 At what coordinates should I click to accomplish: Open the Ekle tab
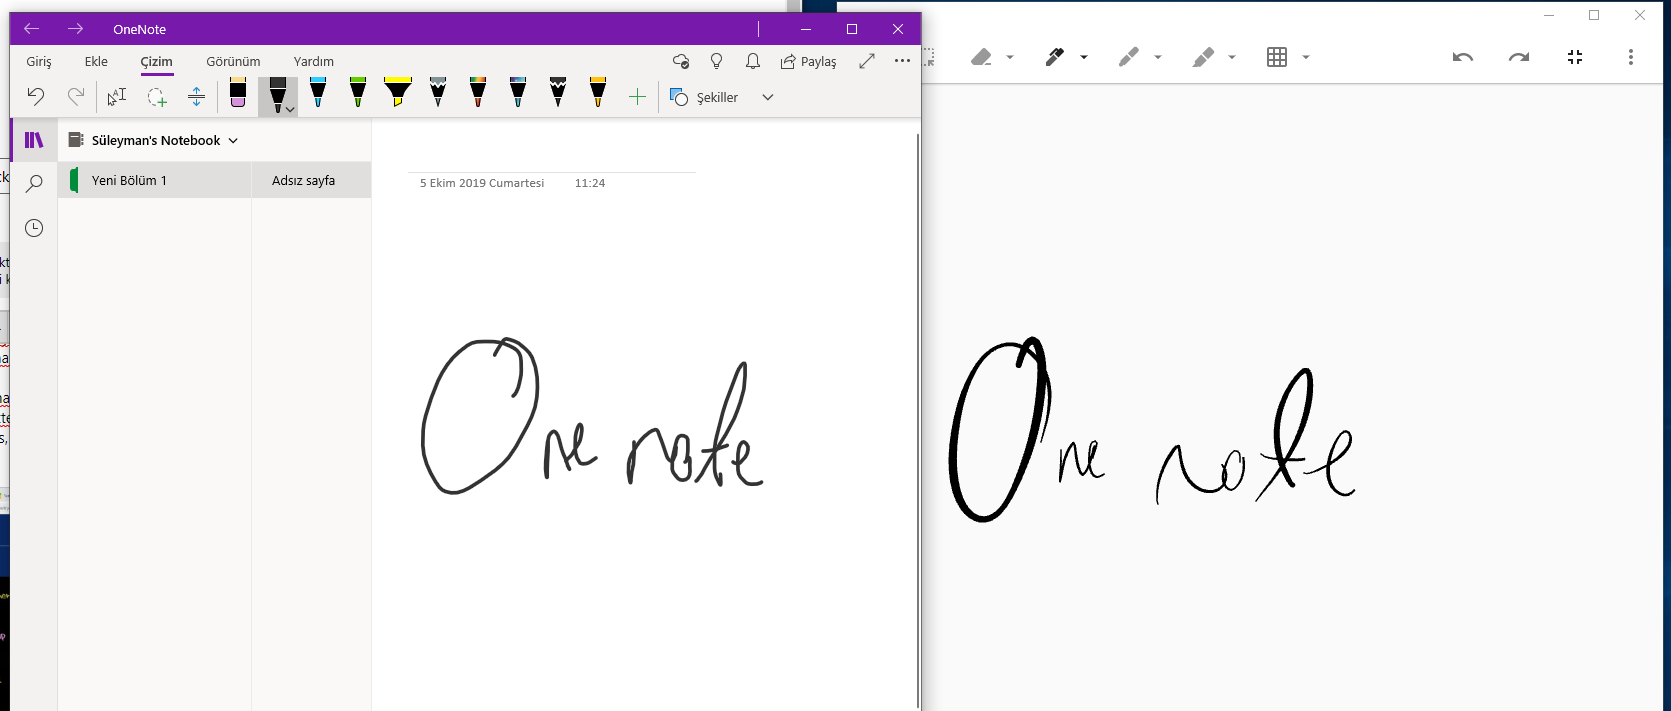point(96,61)
